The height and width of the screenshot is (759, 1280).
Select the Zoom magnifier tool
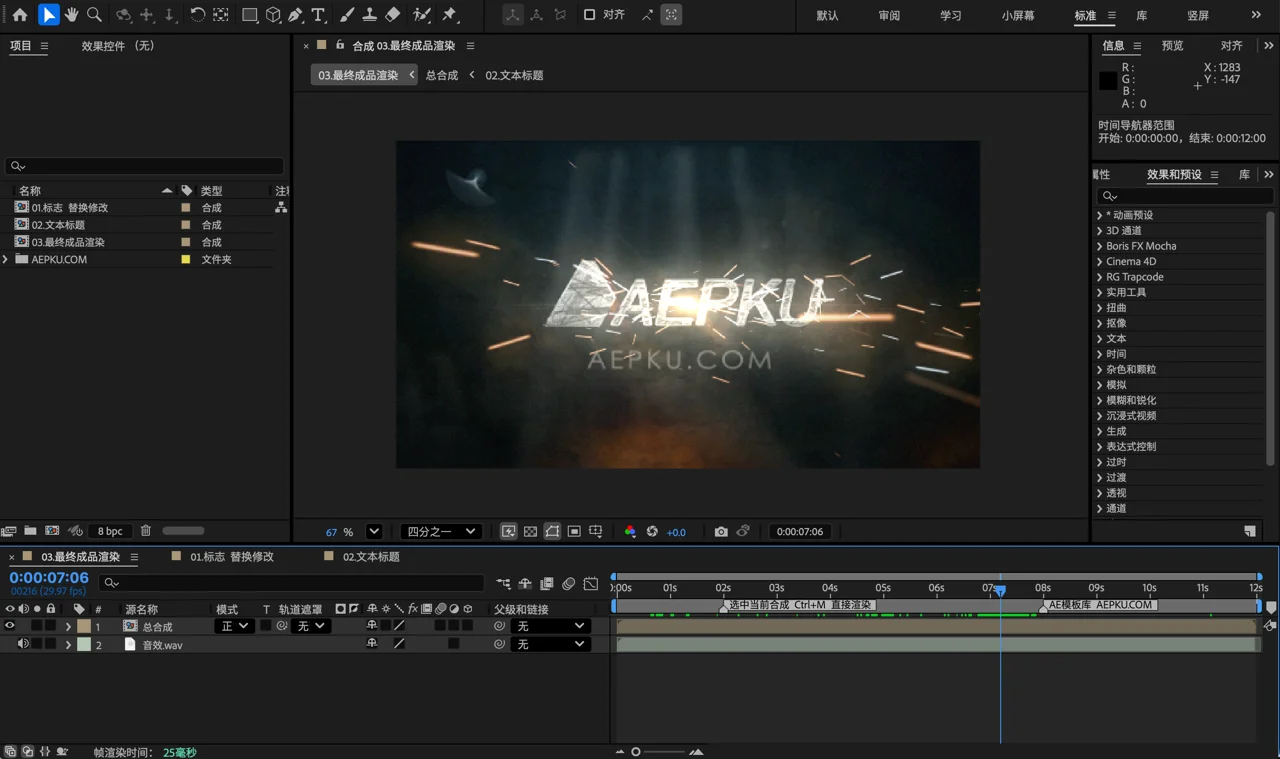pos(95,15)
